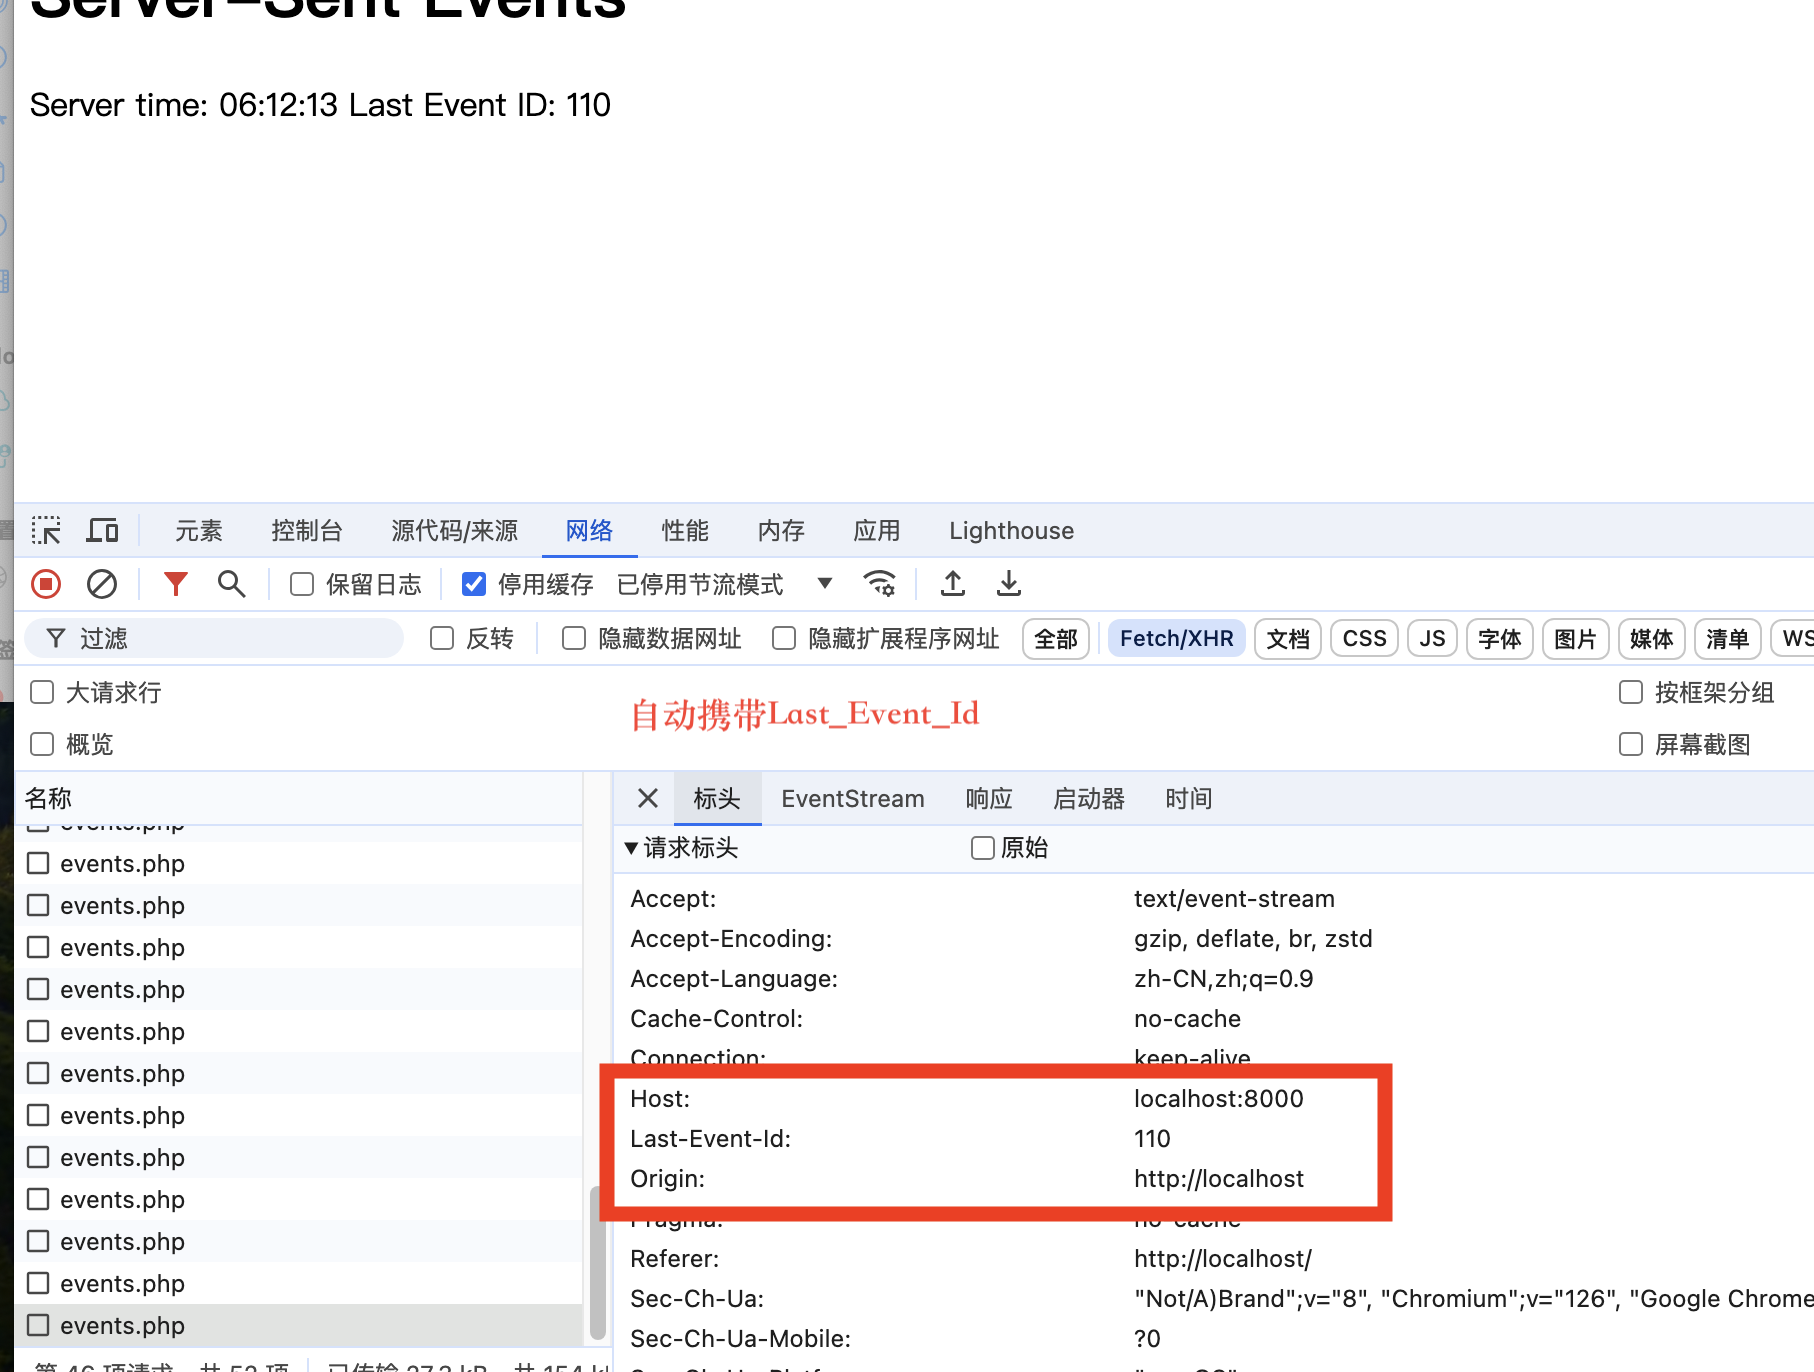Open the 内存 tab
1814x1372 pixels.
781,530
